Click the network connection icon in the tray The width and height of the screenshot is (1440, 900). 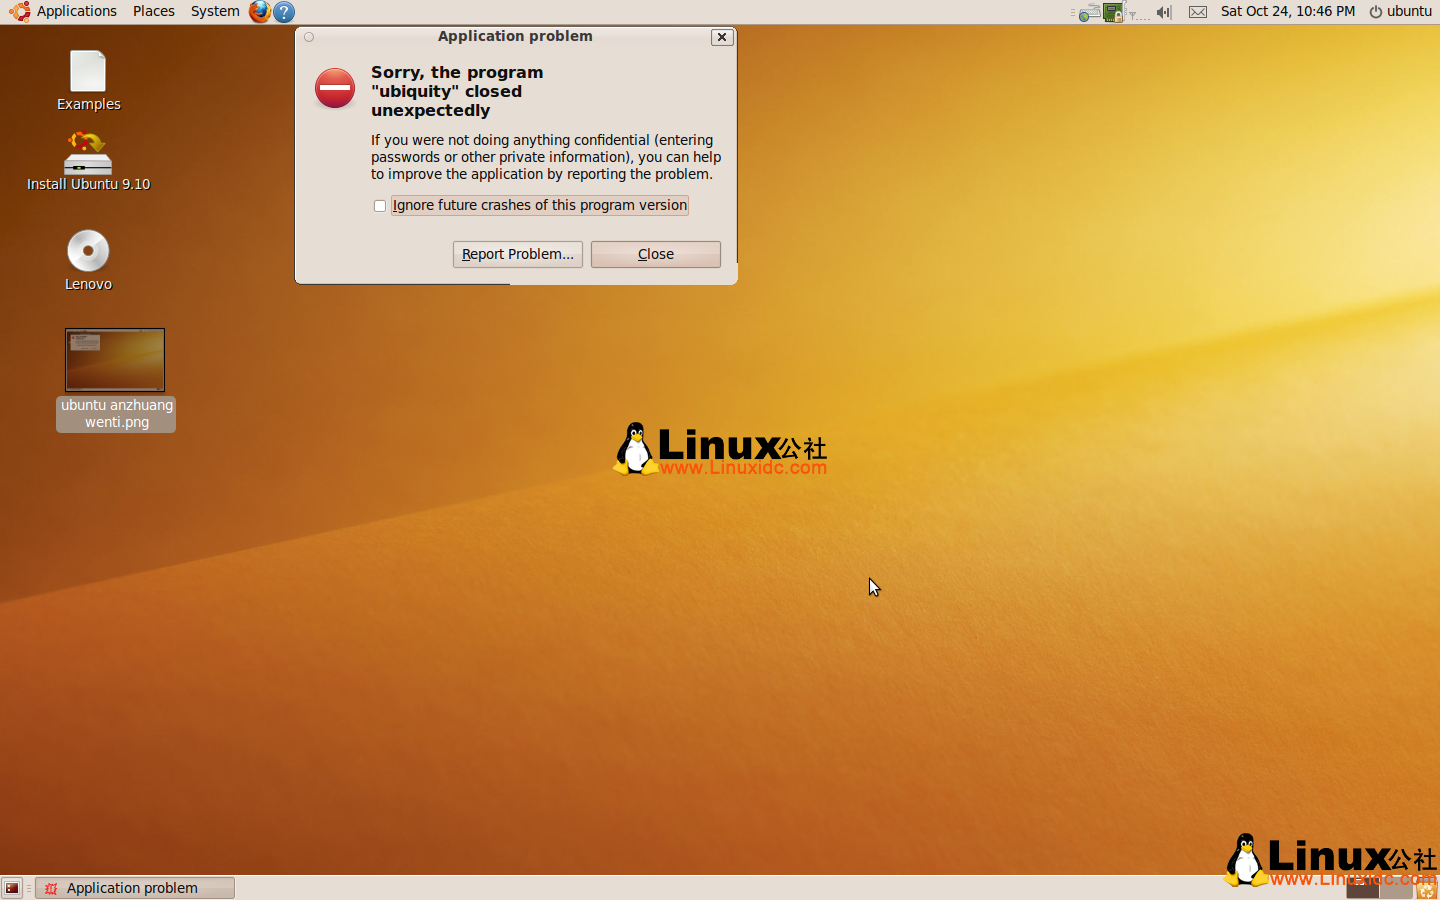pyautogui.click(x=1112, y=11)
